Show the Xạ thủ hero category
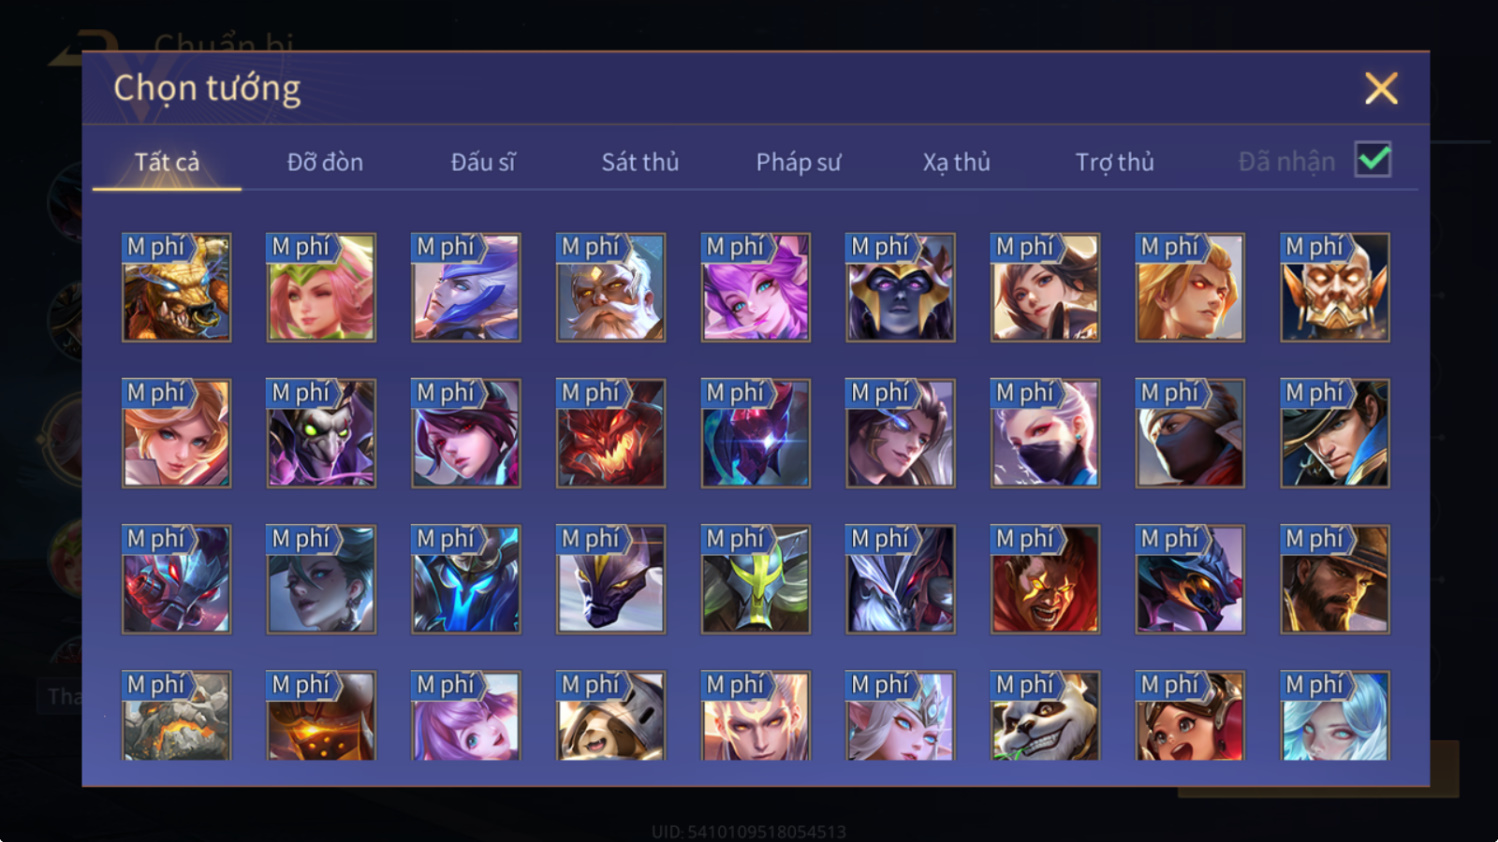1498x842 pixels. pyautogui.click(x=956, y=162)
